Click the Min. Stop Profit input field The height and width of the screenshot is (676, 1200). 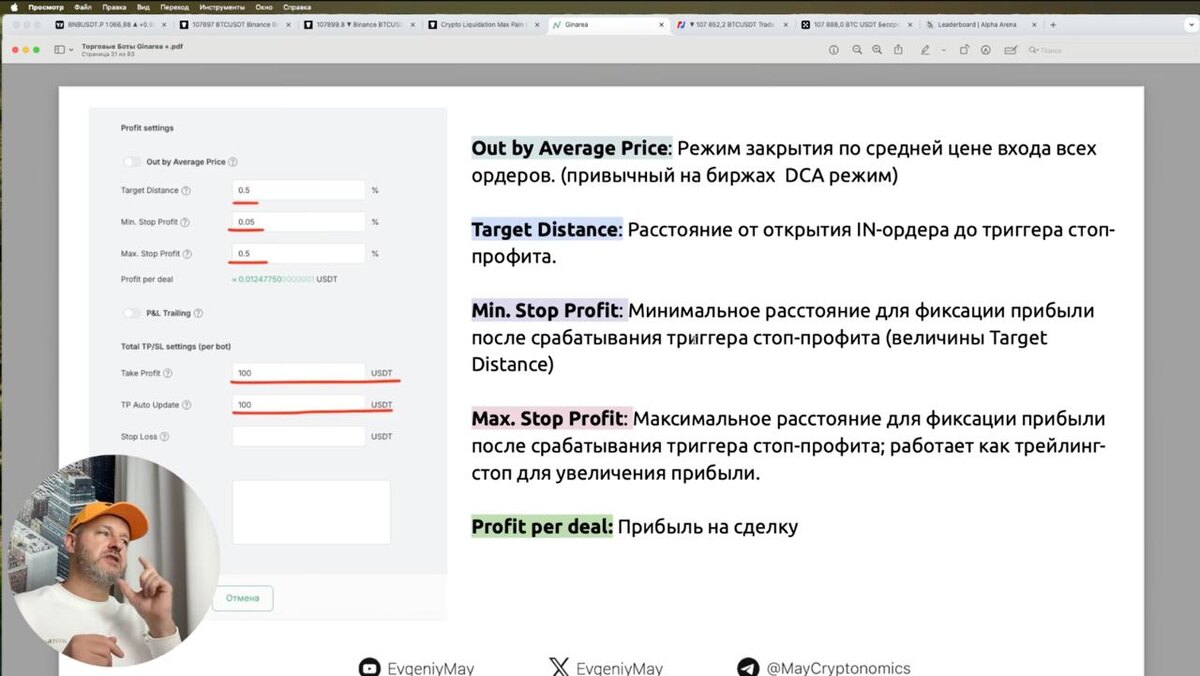pyautogui.click(x=299, y=222)
